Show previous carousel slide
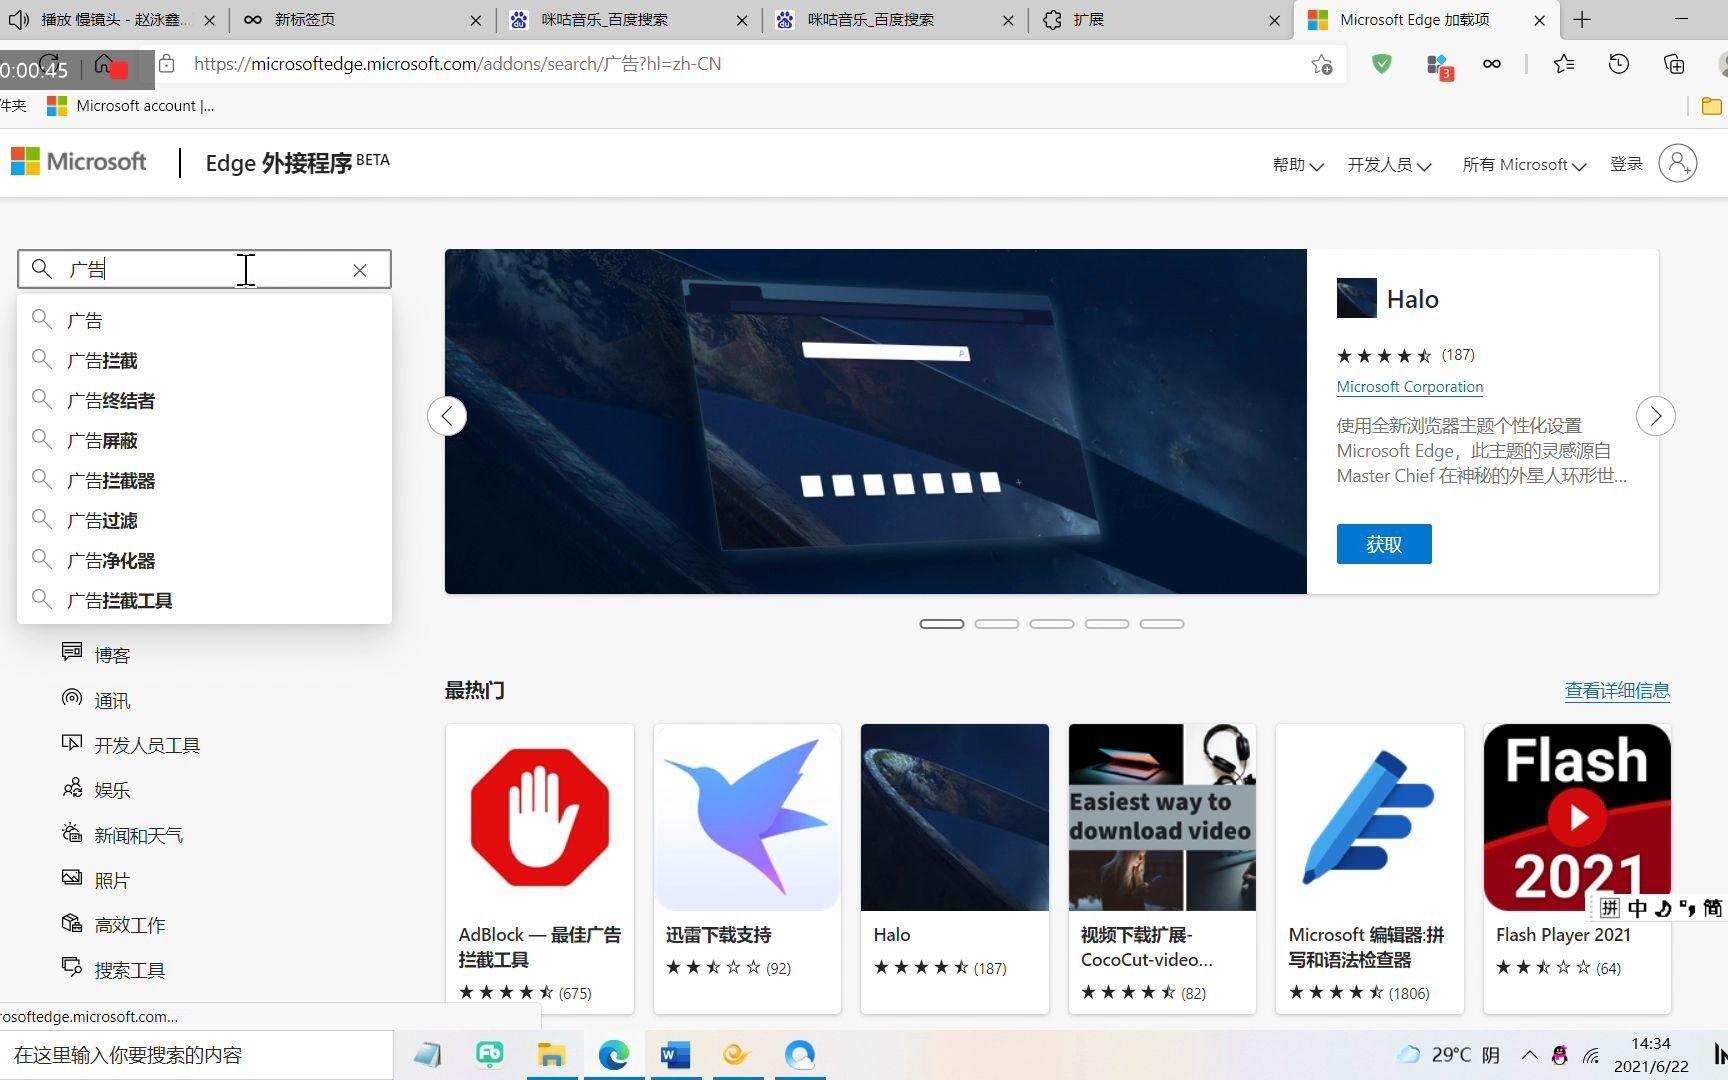 point(447,416)
